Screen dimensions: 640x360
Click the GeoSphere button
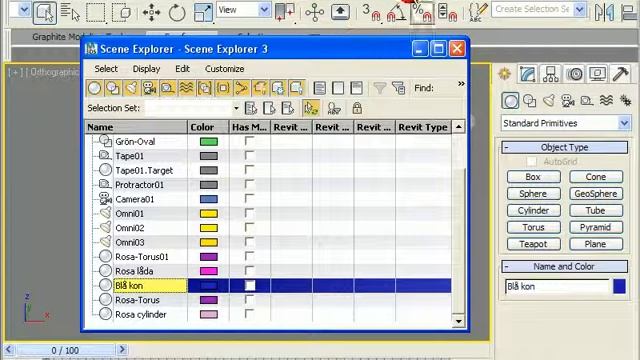[596, 193]
